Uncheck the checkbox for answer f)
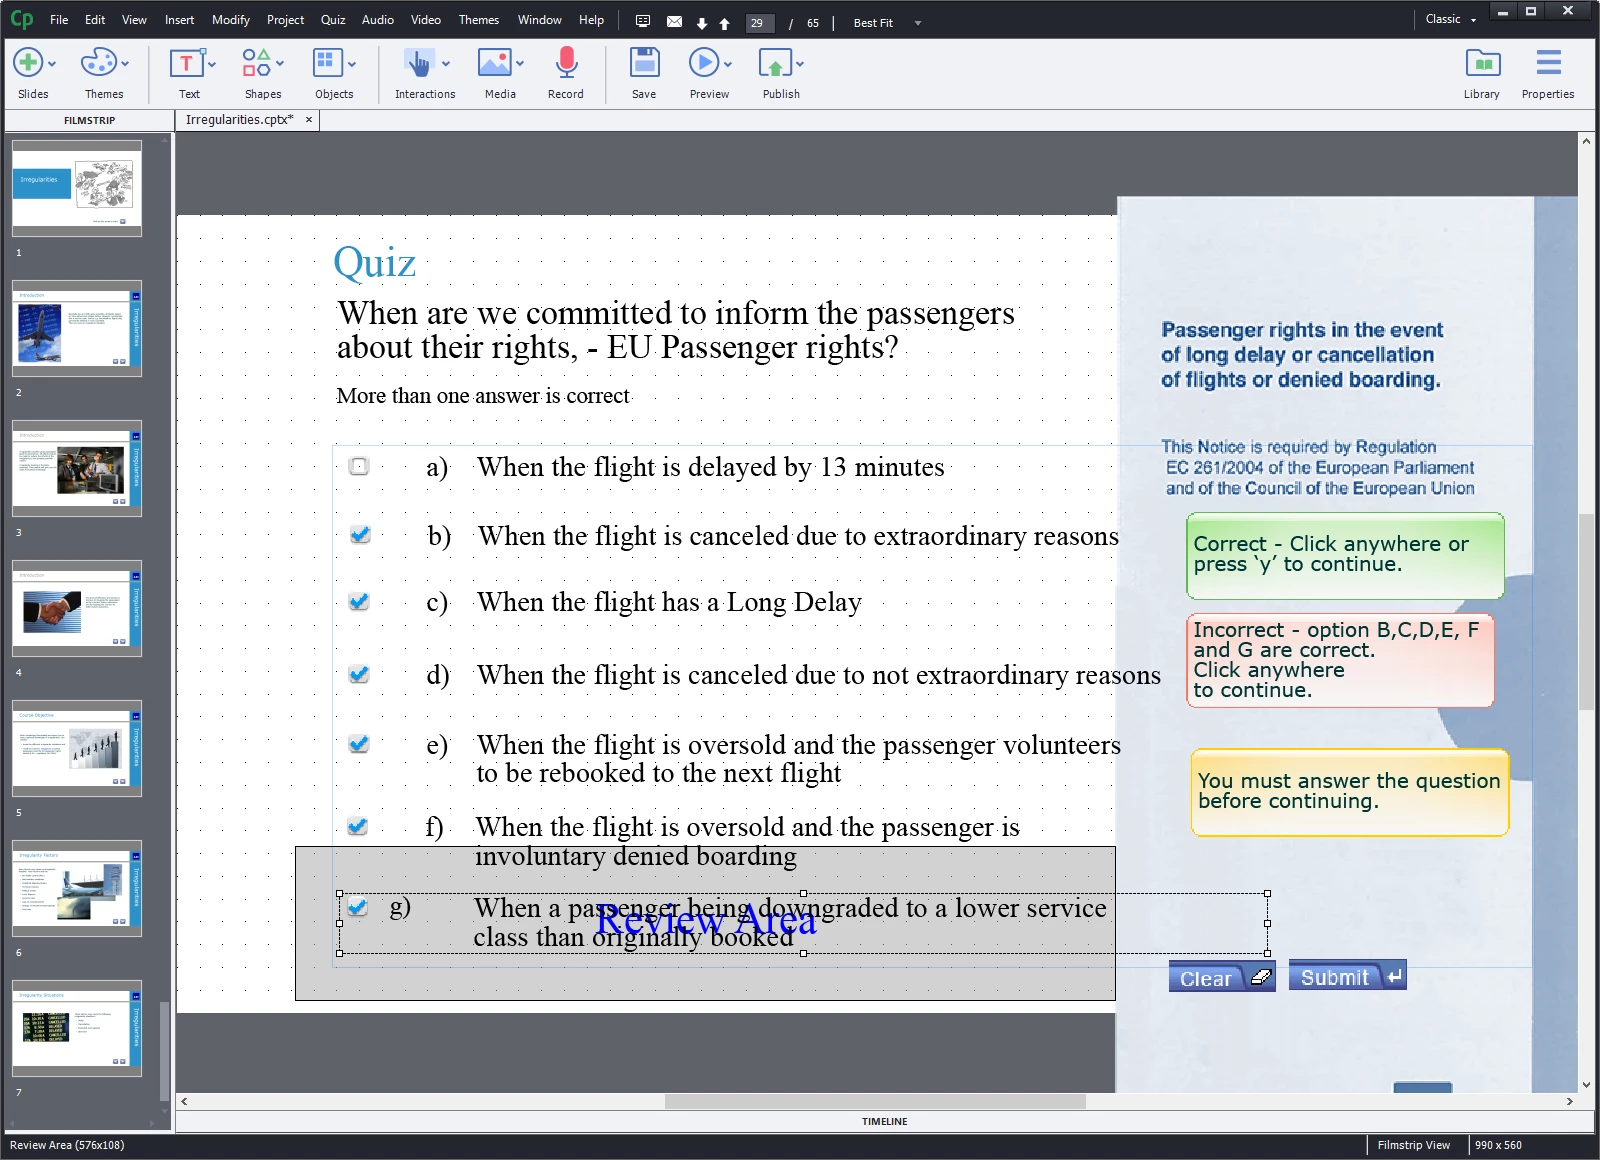The width and height of the screenshot is (1600, 1160). point(358,826)
